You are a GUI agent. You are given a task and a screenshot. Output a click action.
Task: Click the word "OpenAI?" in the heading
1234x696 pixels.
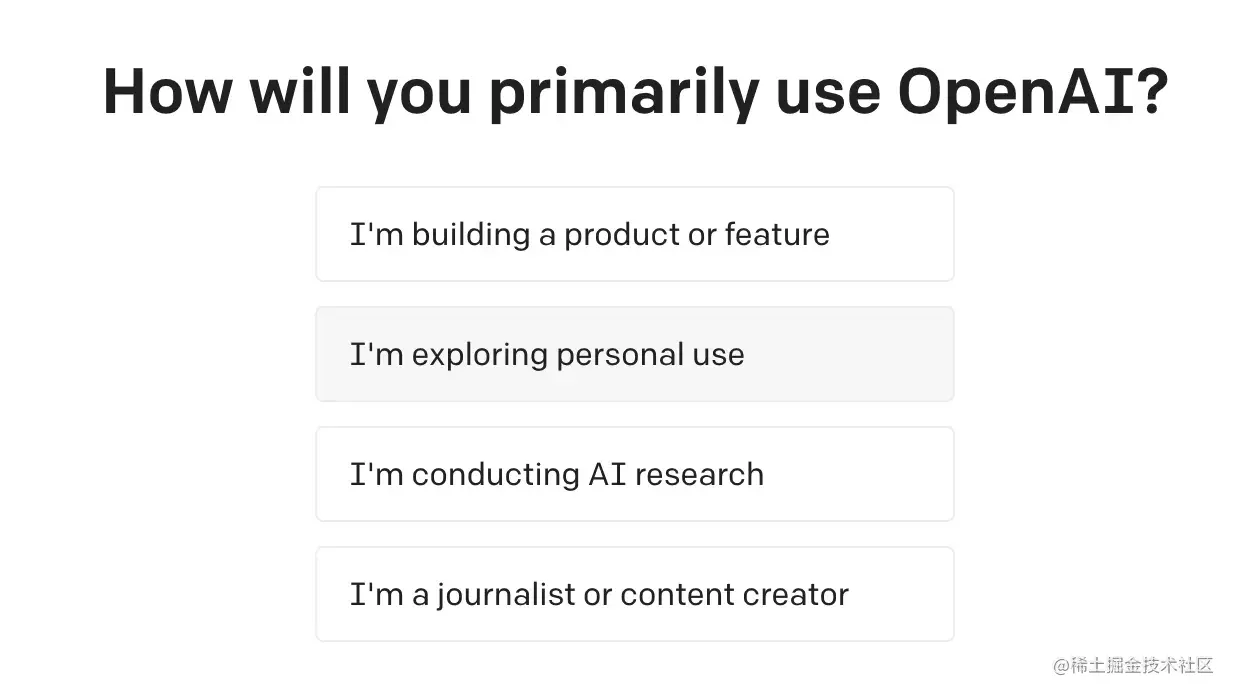point(1032,92)
